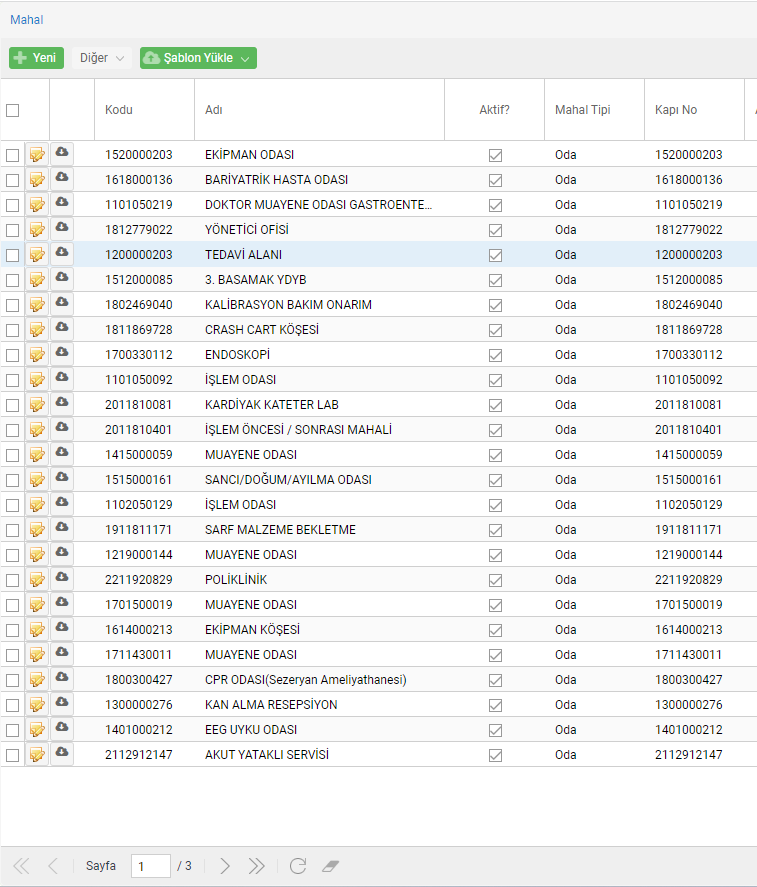
Task: Click cloud icon in İŞLEM ÖNCESİ / SONRASI row
Action: click(62, 427)
